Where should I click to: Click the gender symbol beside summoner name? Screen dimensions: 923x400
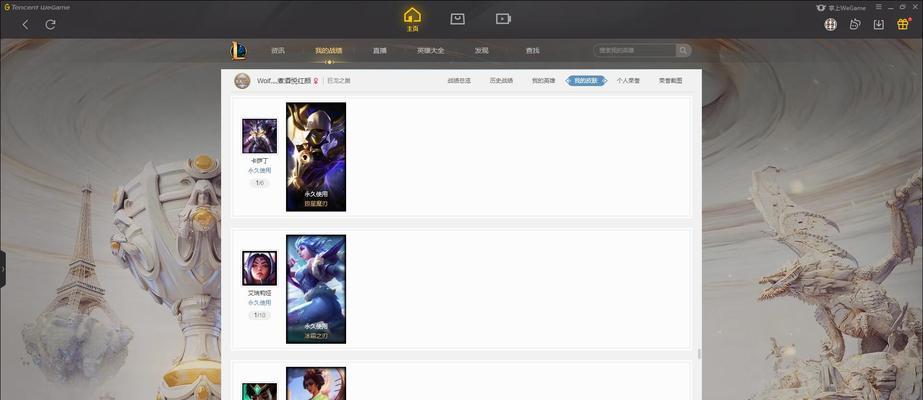(316, 81)
